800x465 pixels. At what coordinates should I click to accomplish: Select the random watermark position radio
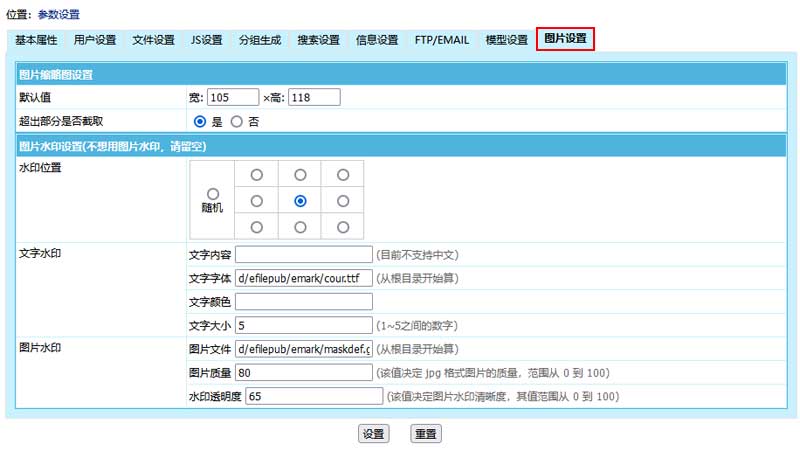point(212,193)
